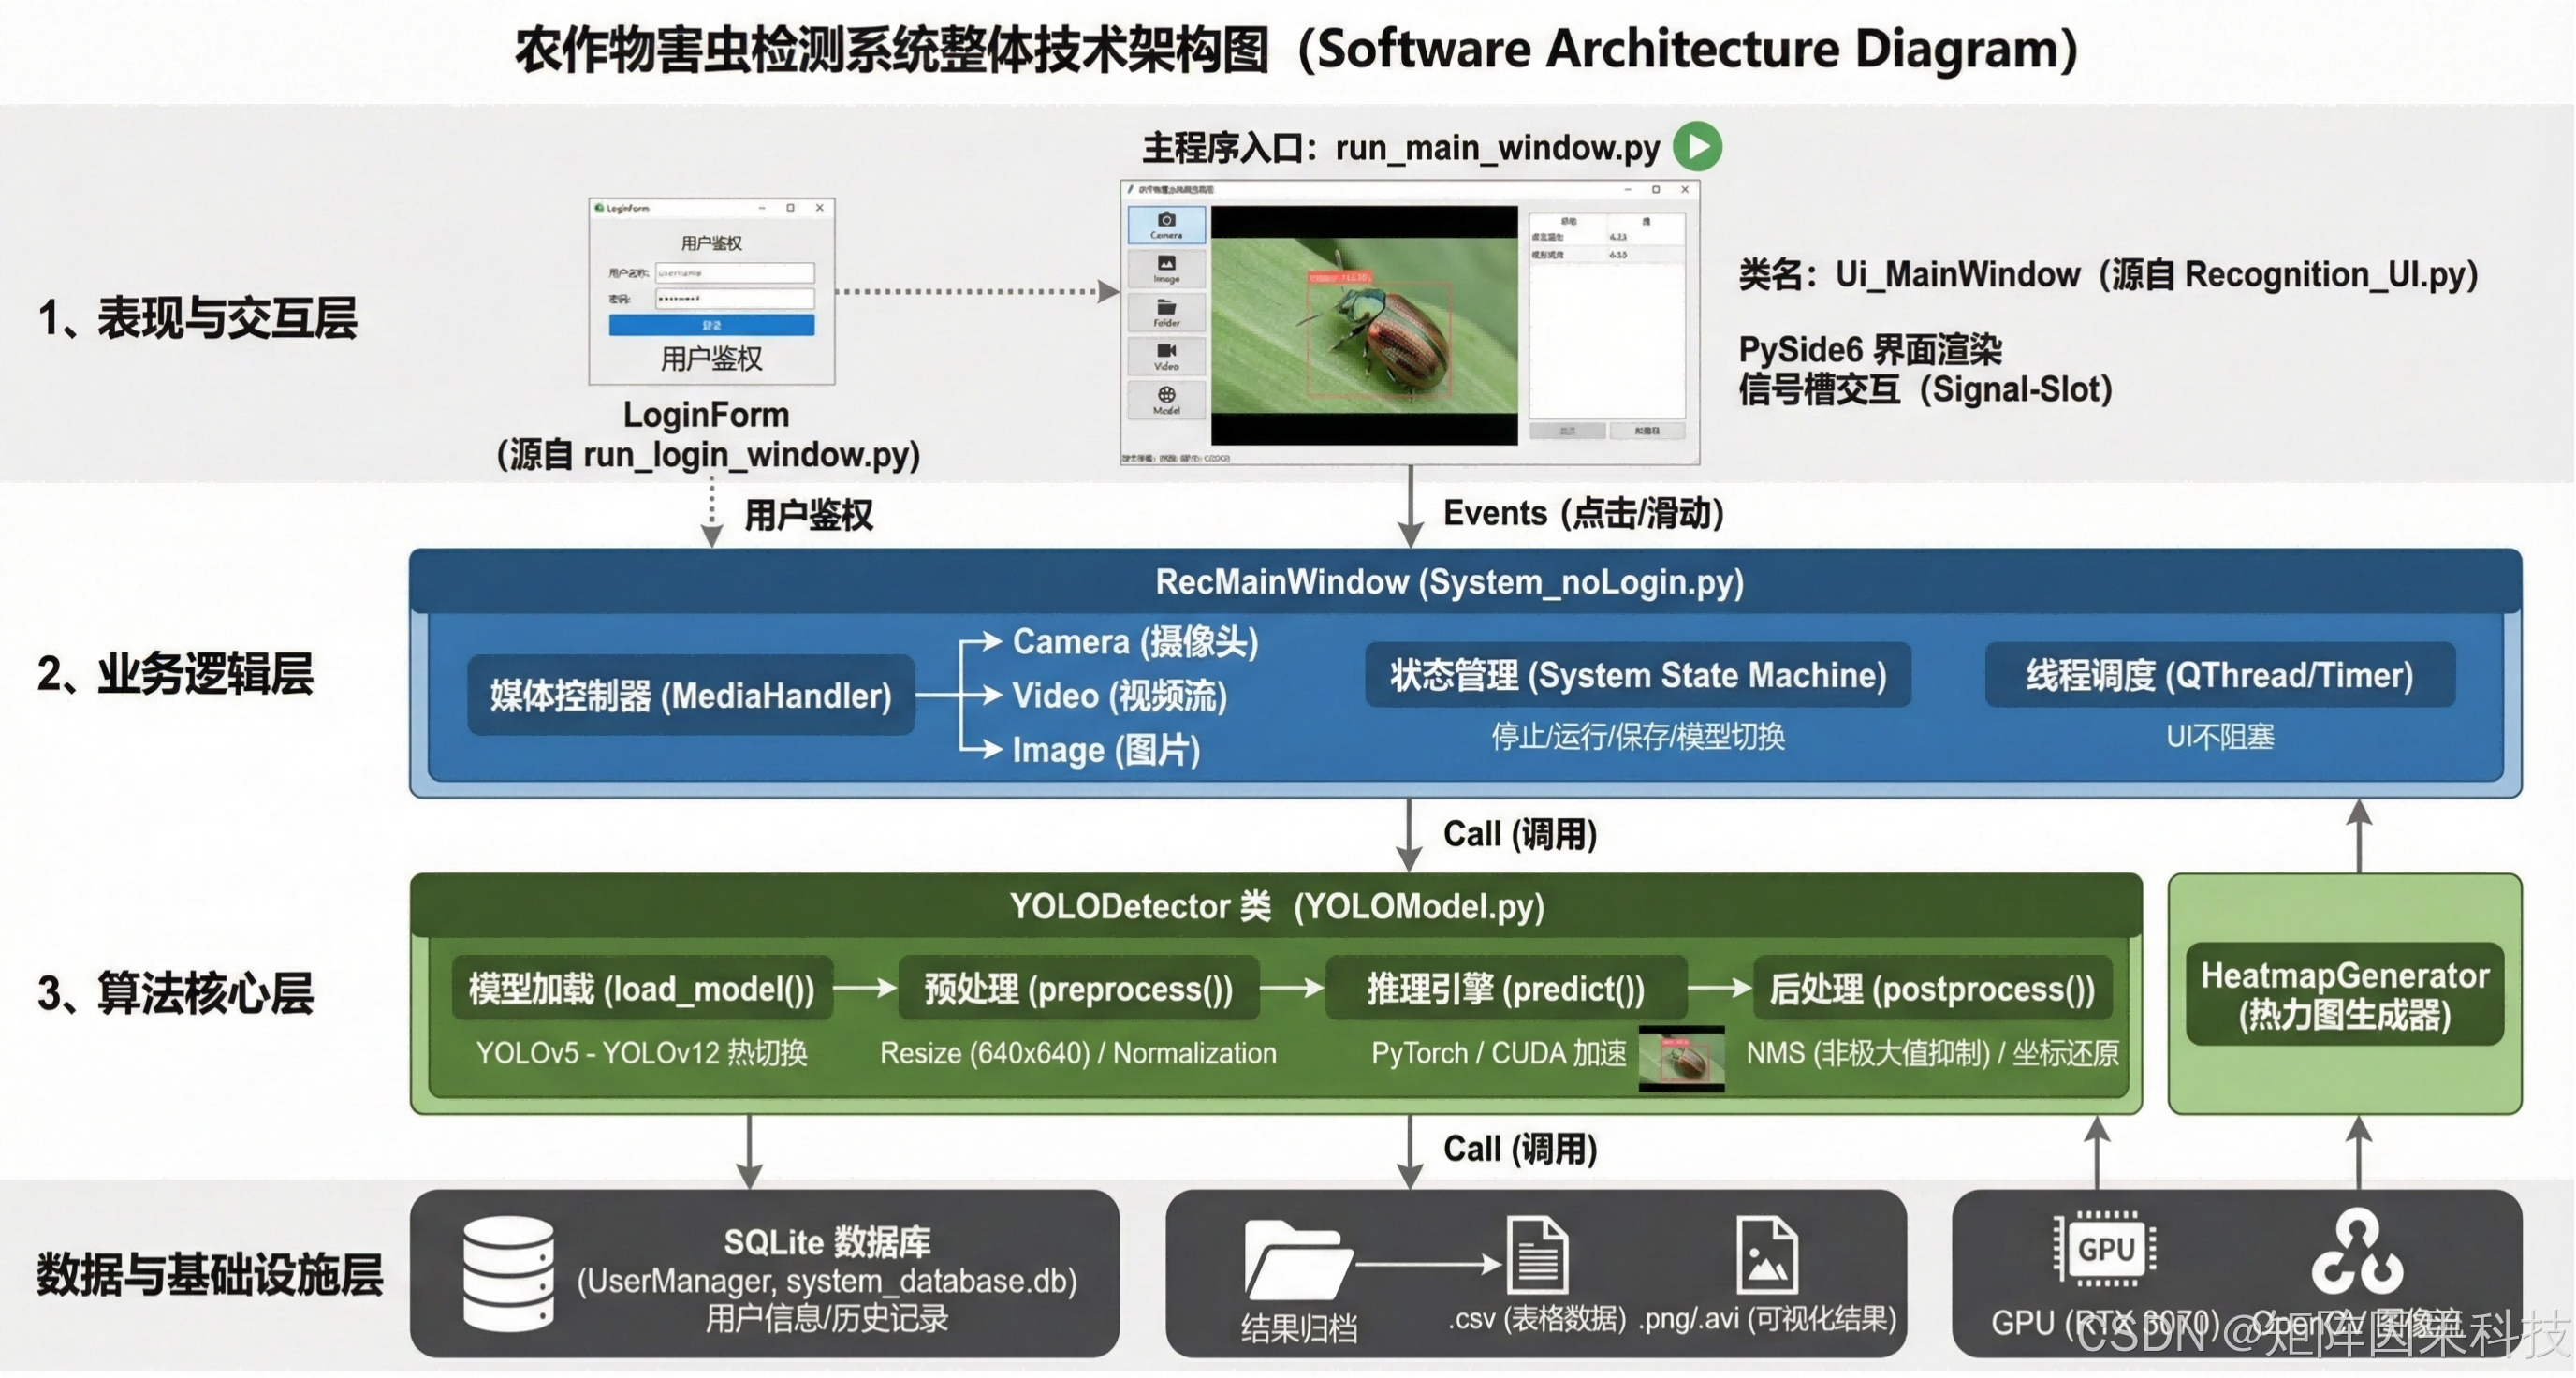Click the 用户信息/历史记录 text
Viewport: 2576px width, 1378px height.
(x=827, y=1318)
